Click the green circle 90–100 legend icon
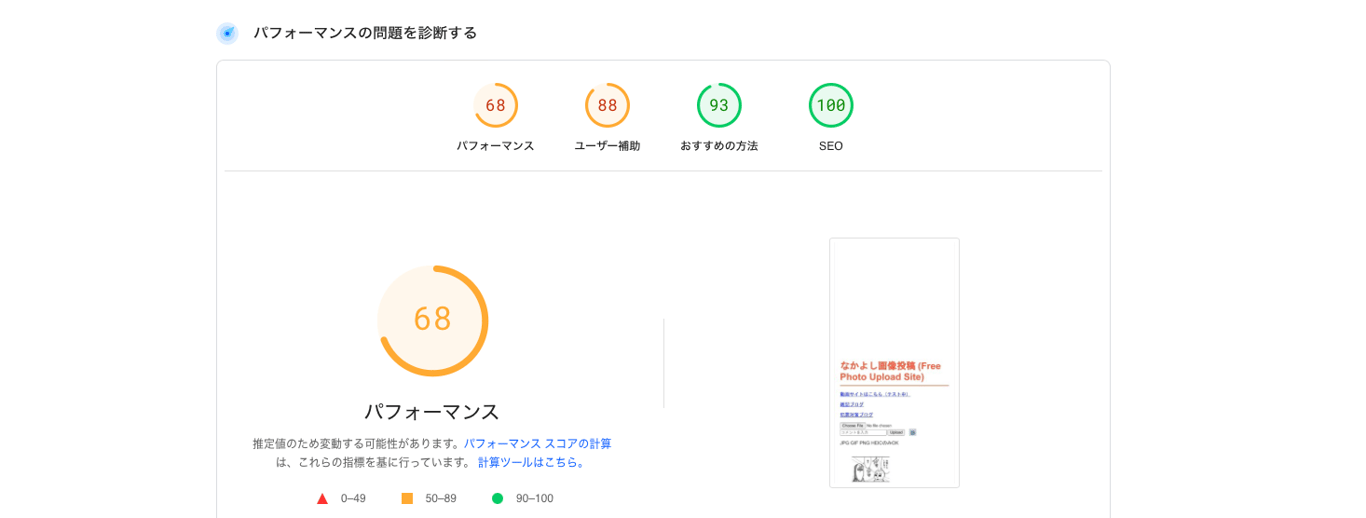This screenshot has height=518, width=1366. pyautogui.click(x=497, y=498)
